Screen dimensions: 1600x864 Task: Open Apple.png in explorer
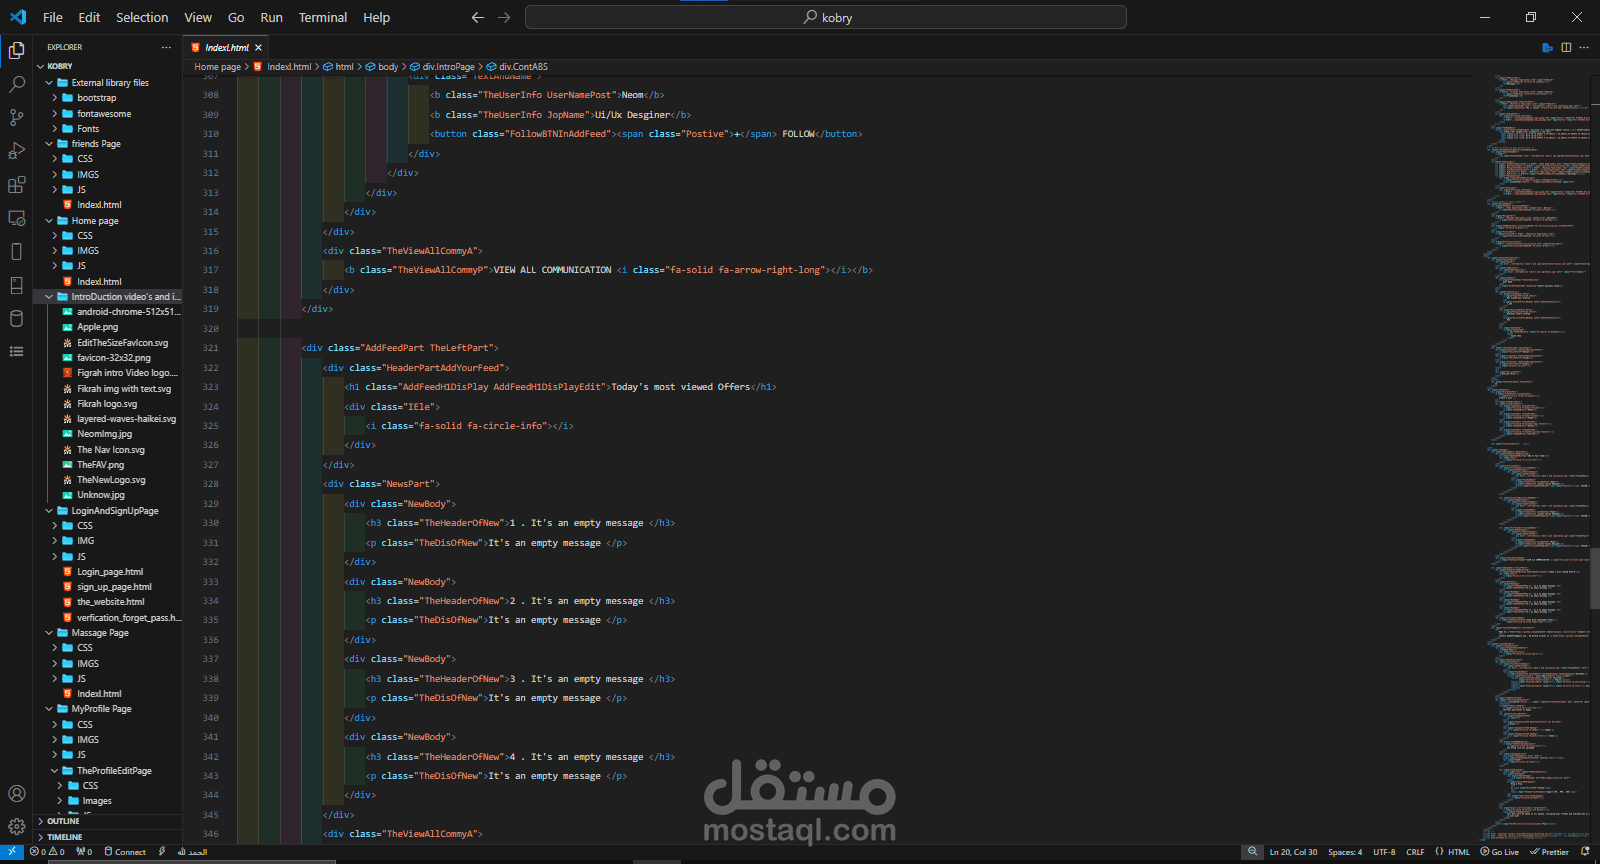[109, 327]
